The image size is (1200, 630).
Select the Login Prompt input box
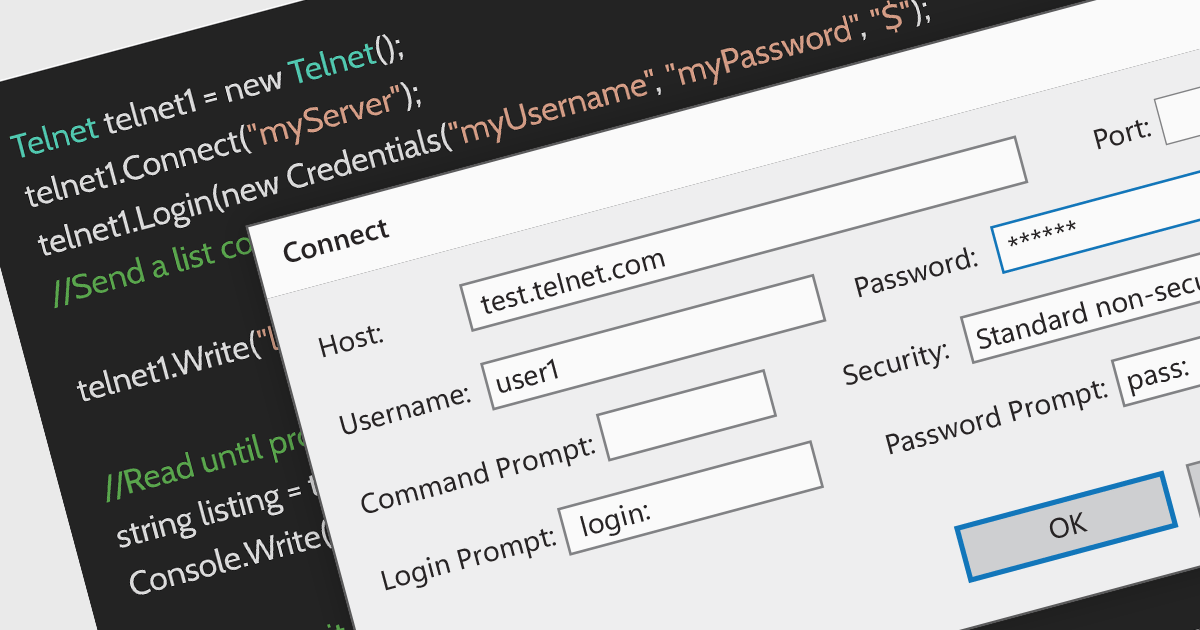[691, 497]
